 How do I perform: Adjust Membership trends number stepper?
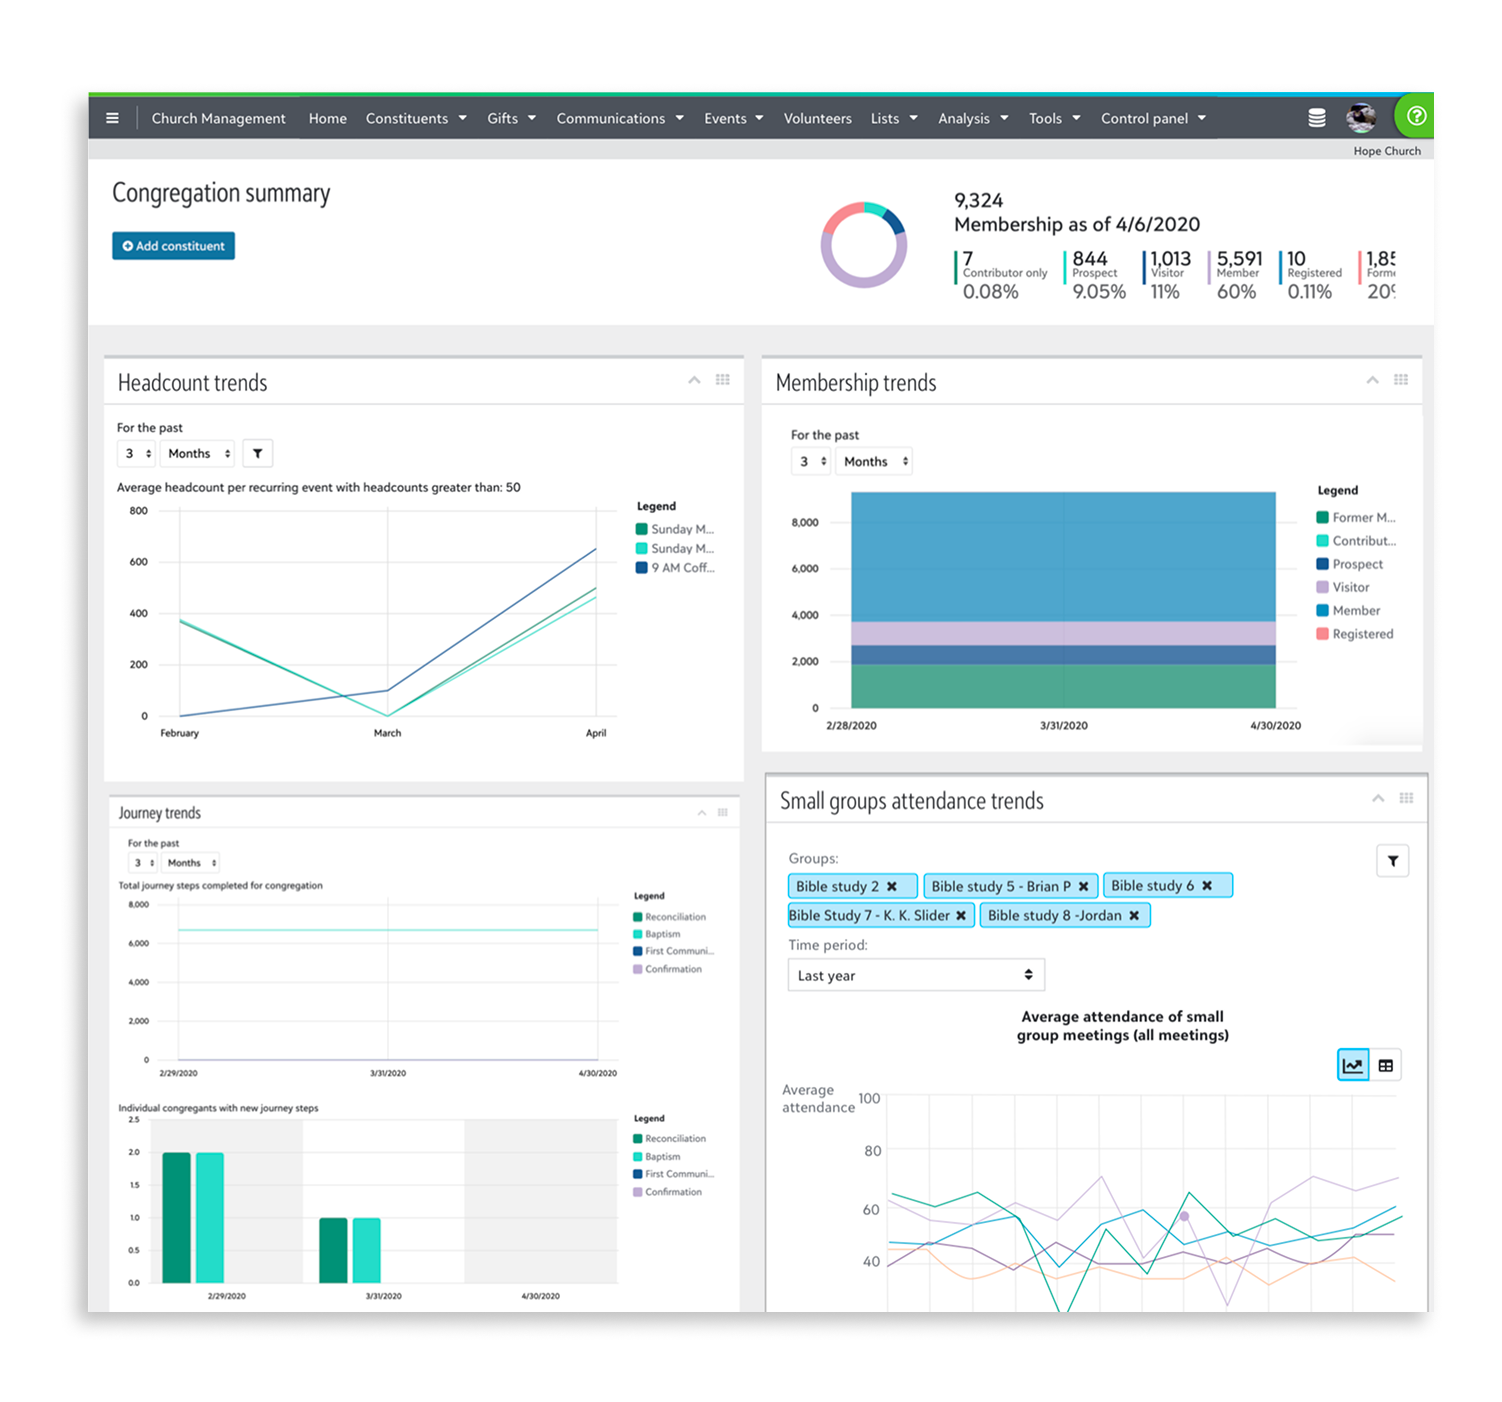811,461
